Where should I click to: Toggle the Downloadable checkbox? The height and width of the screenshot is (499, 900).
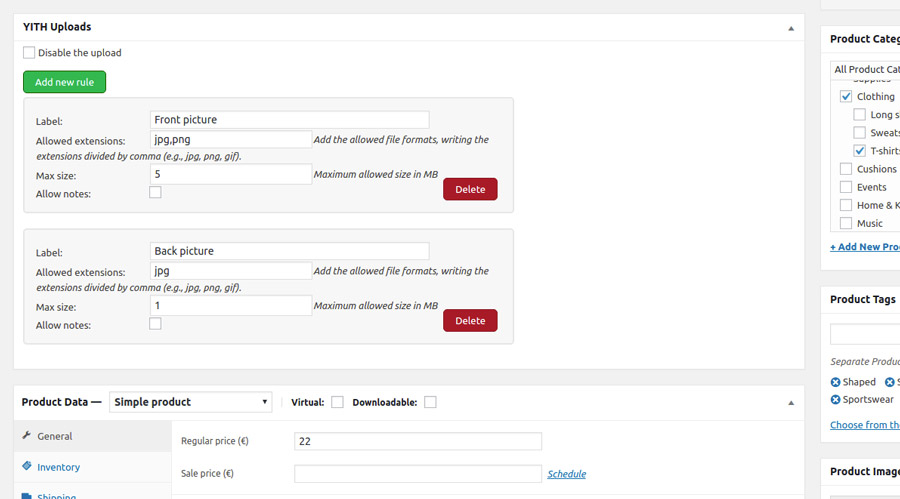click(430, 402)
